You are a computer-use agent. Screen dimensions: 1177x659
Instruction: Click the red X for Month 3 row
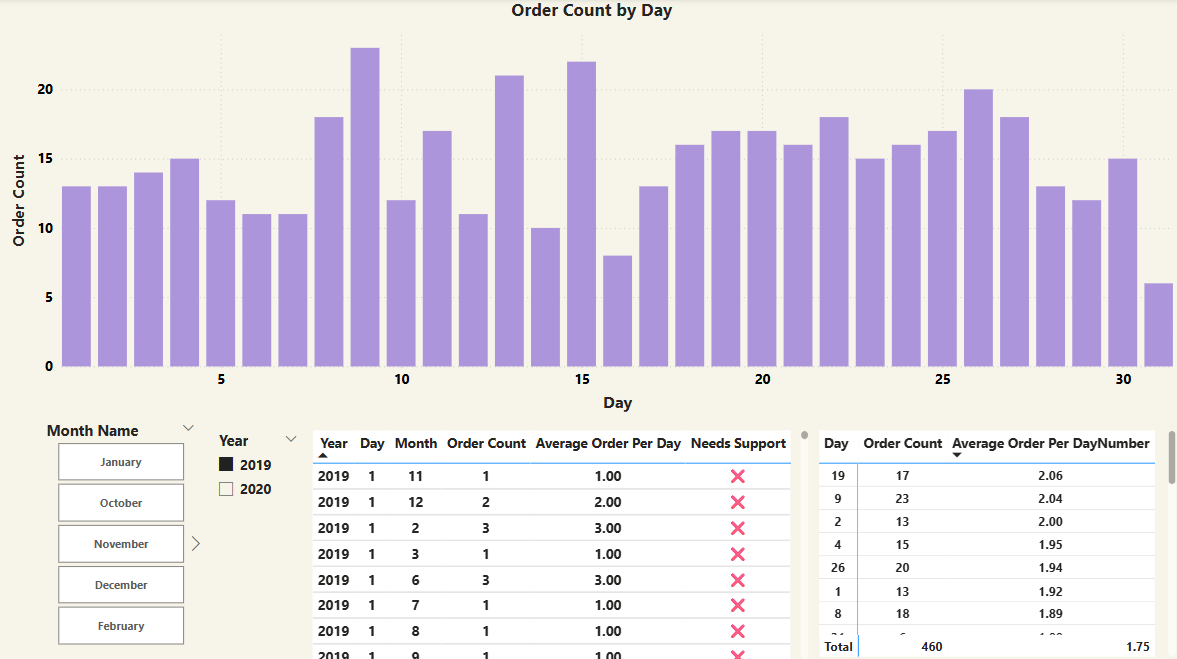click(x=738, y=554)
